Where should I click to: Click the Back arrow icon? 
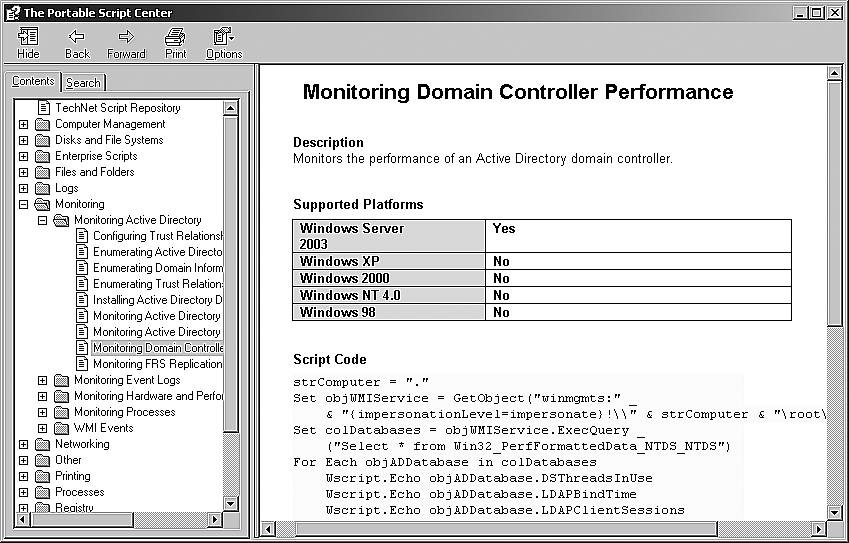[77, 37]
